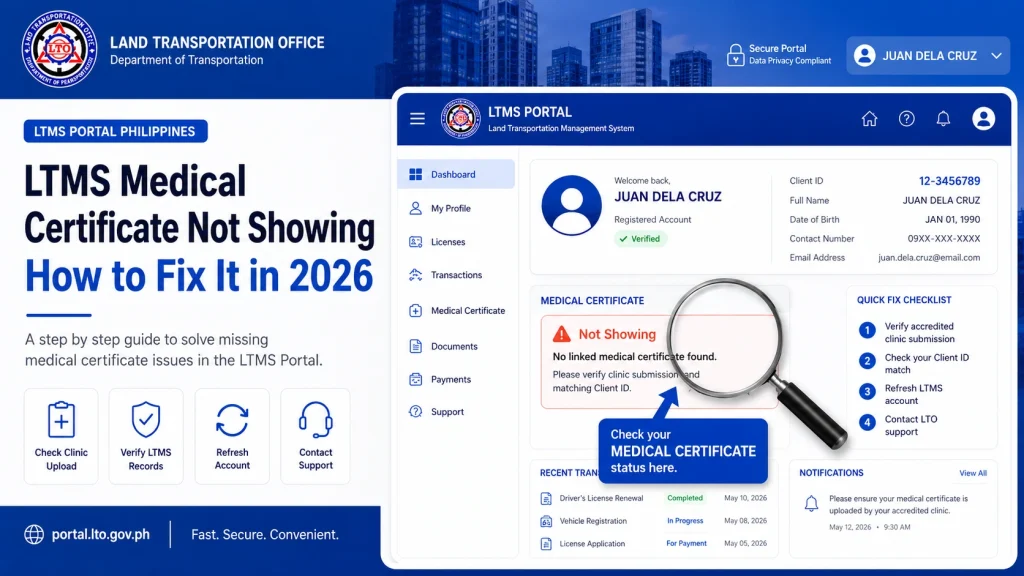This screenshot has height=576, width=1024.
Task: Open the Vehicle Registration transaction
Action: point(653,521)
